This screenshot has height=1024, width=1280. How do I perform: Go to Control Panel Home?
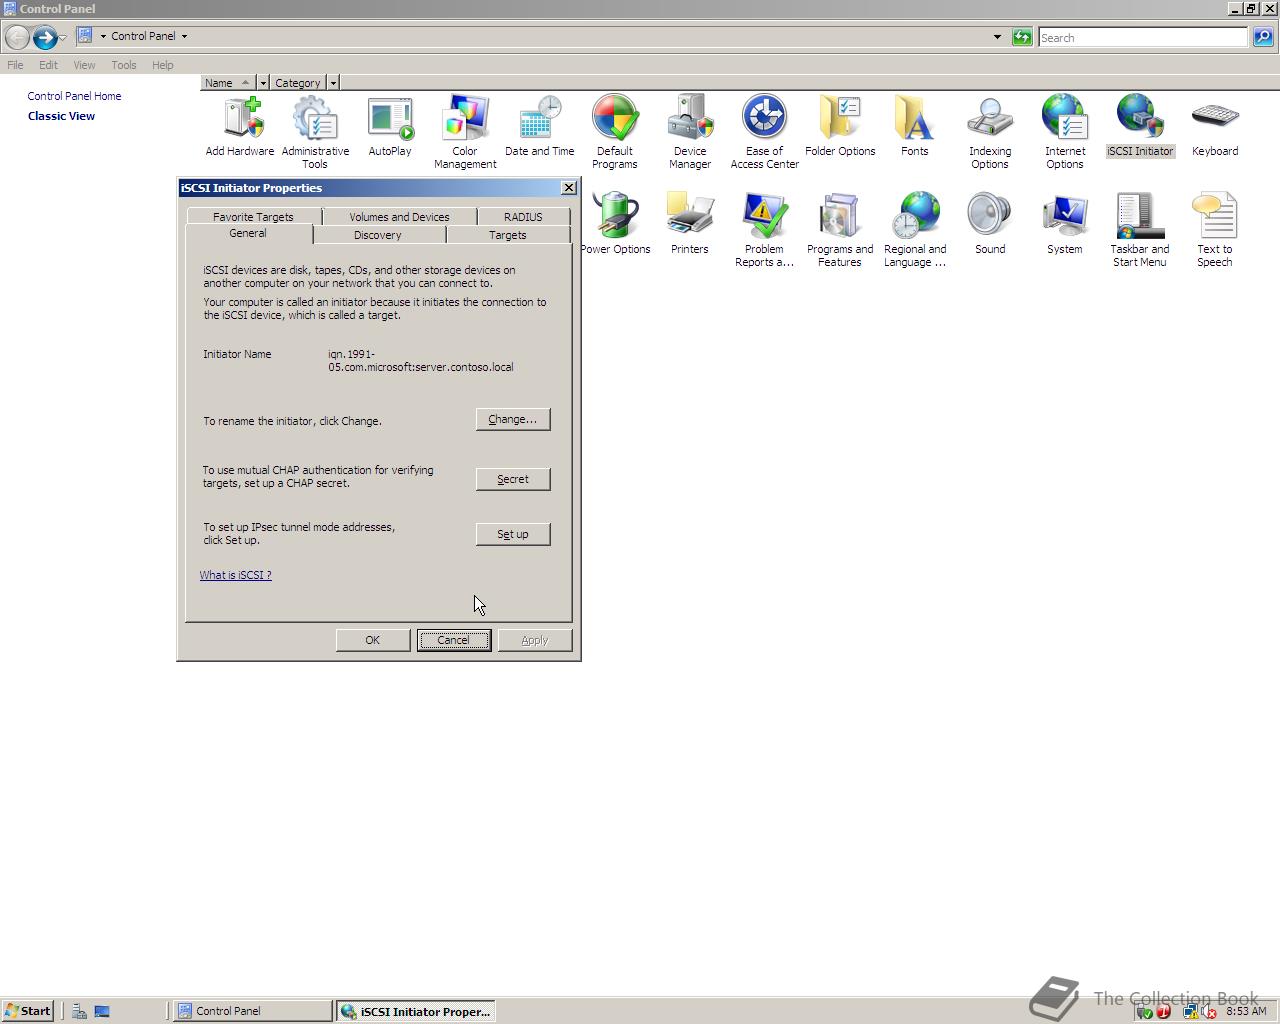coord(74,96)
